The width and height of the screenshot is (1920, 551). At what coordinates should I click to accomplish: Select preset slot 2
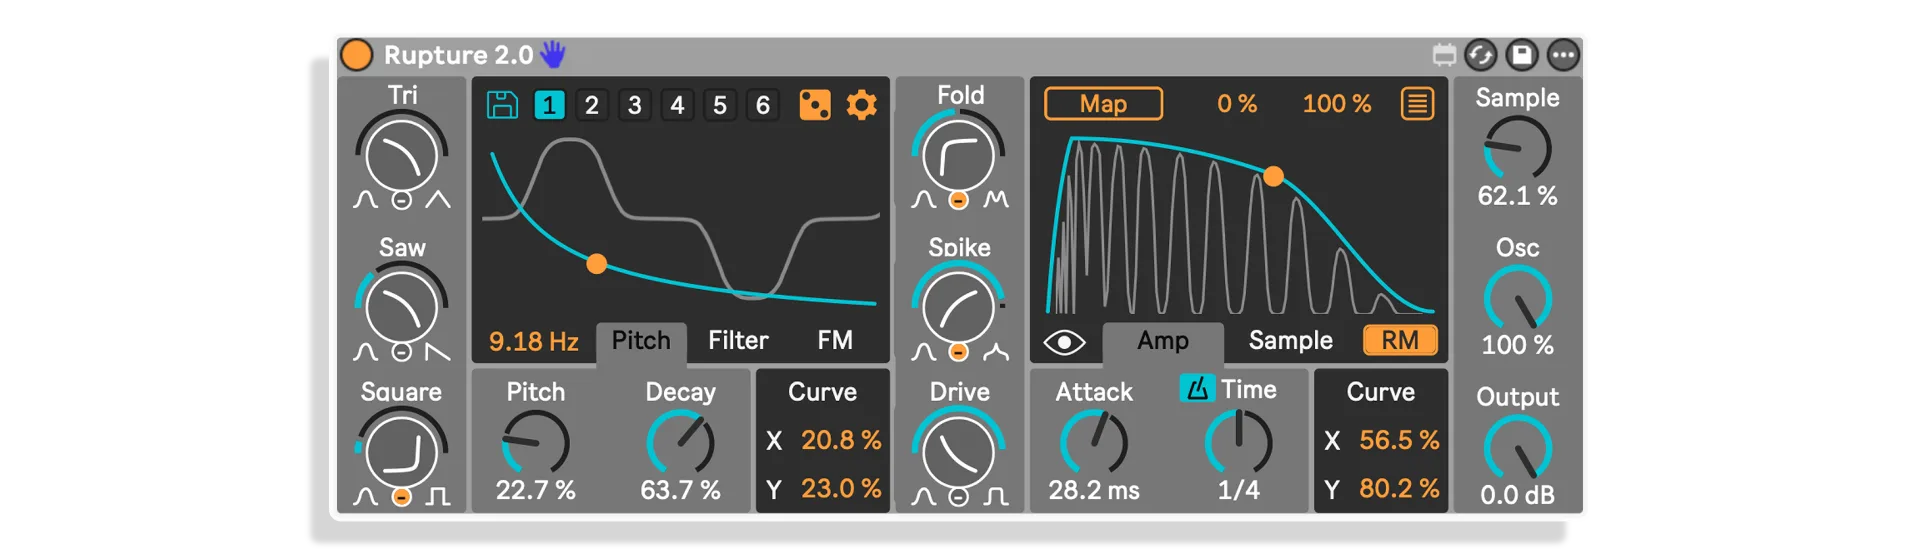coord(591,105)
